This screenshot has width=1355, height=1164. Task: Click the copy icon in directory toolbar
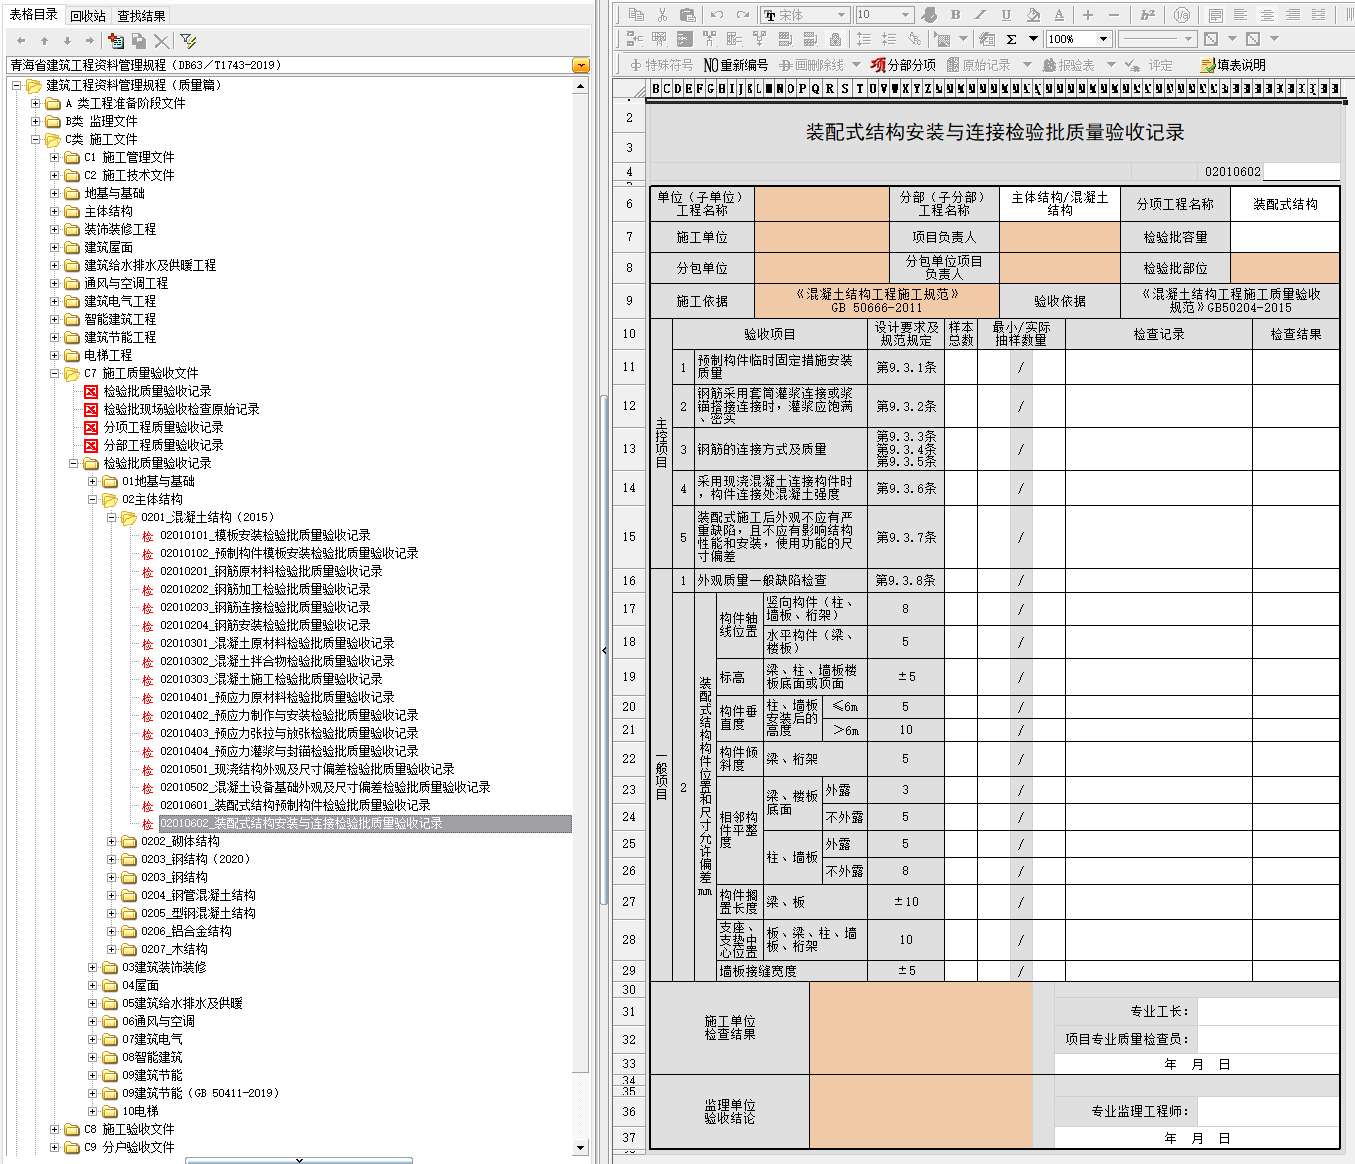pos(139,40)
